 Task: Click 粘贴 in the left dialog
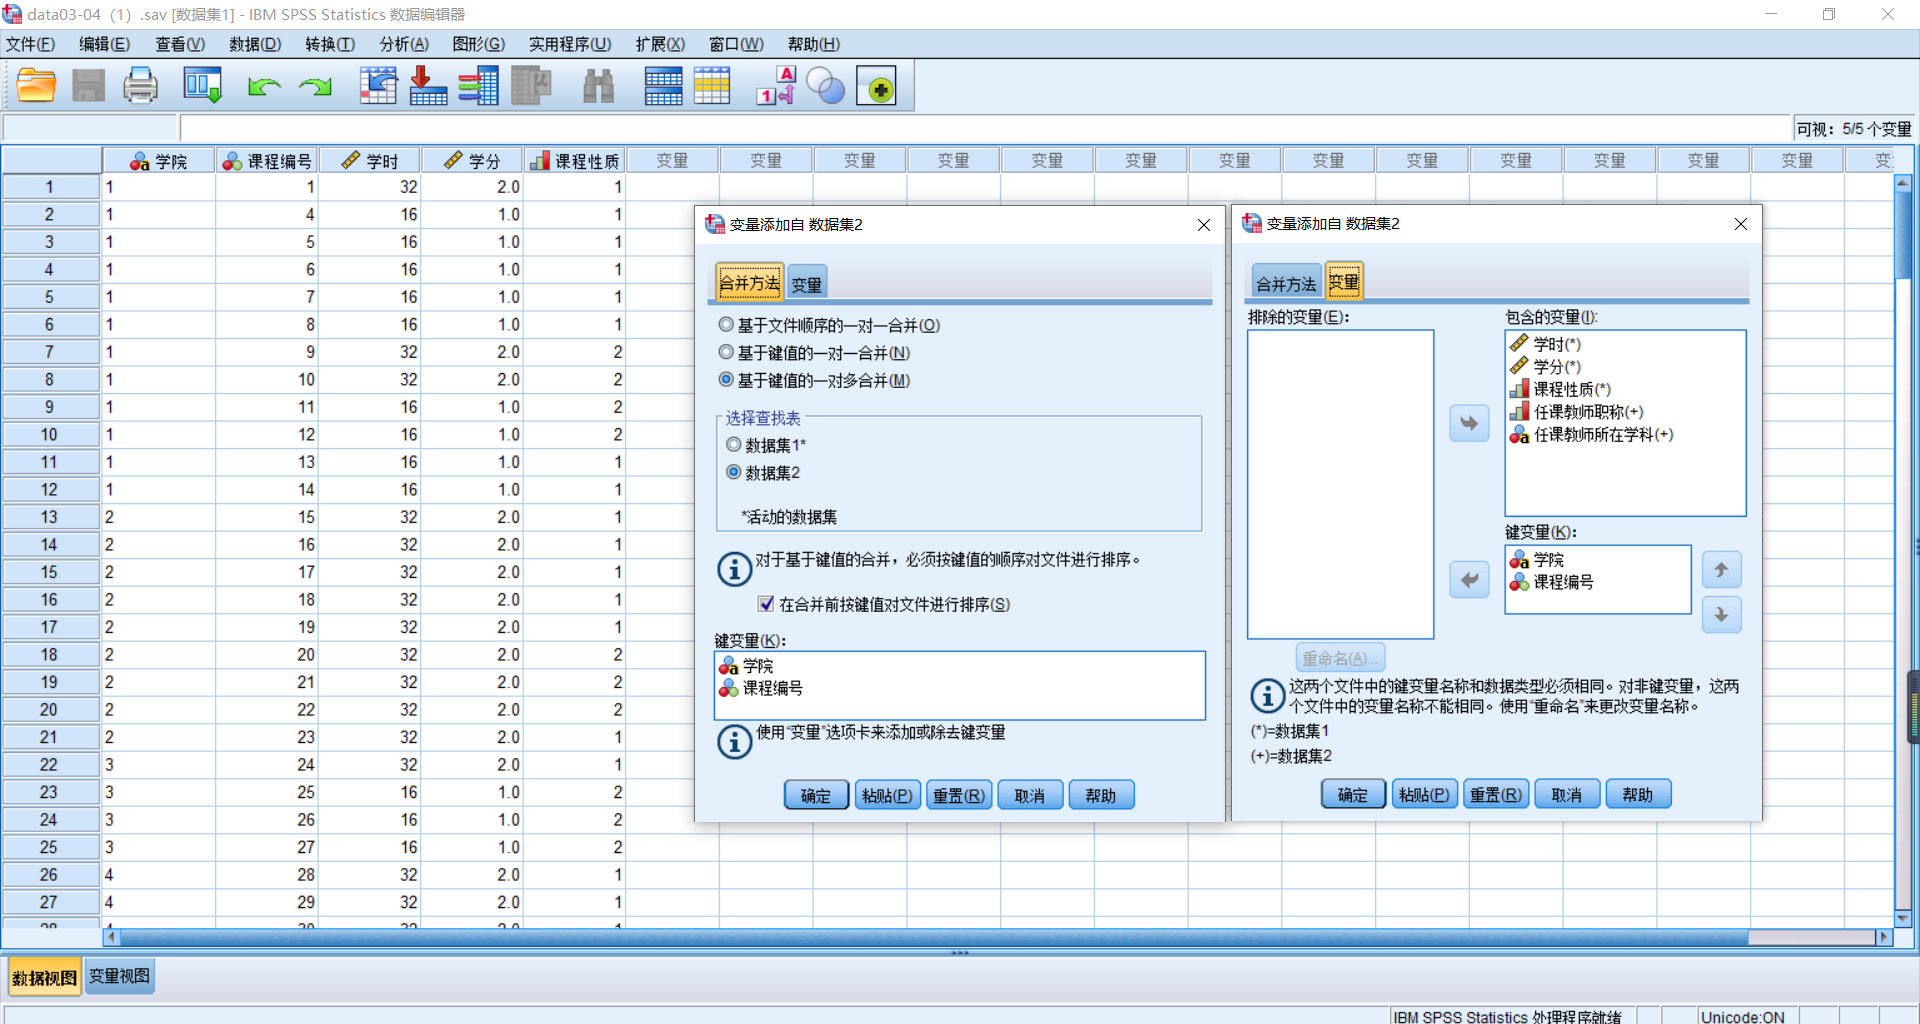click(887, 795)
